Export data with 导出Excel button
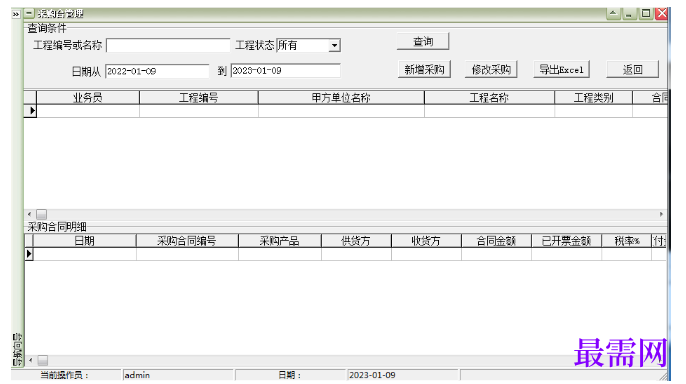Viewport: 686px width, 384px height. coord(561,70)
